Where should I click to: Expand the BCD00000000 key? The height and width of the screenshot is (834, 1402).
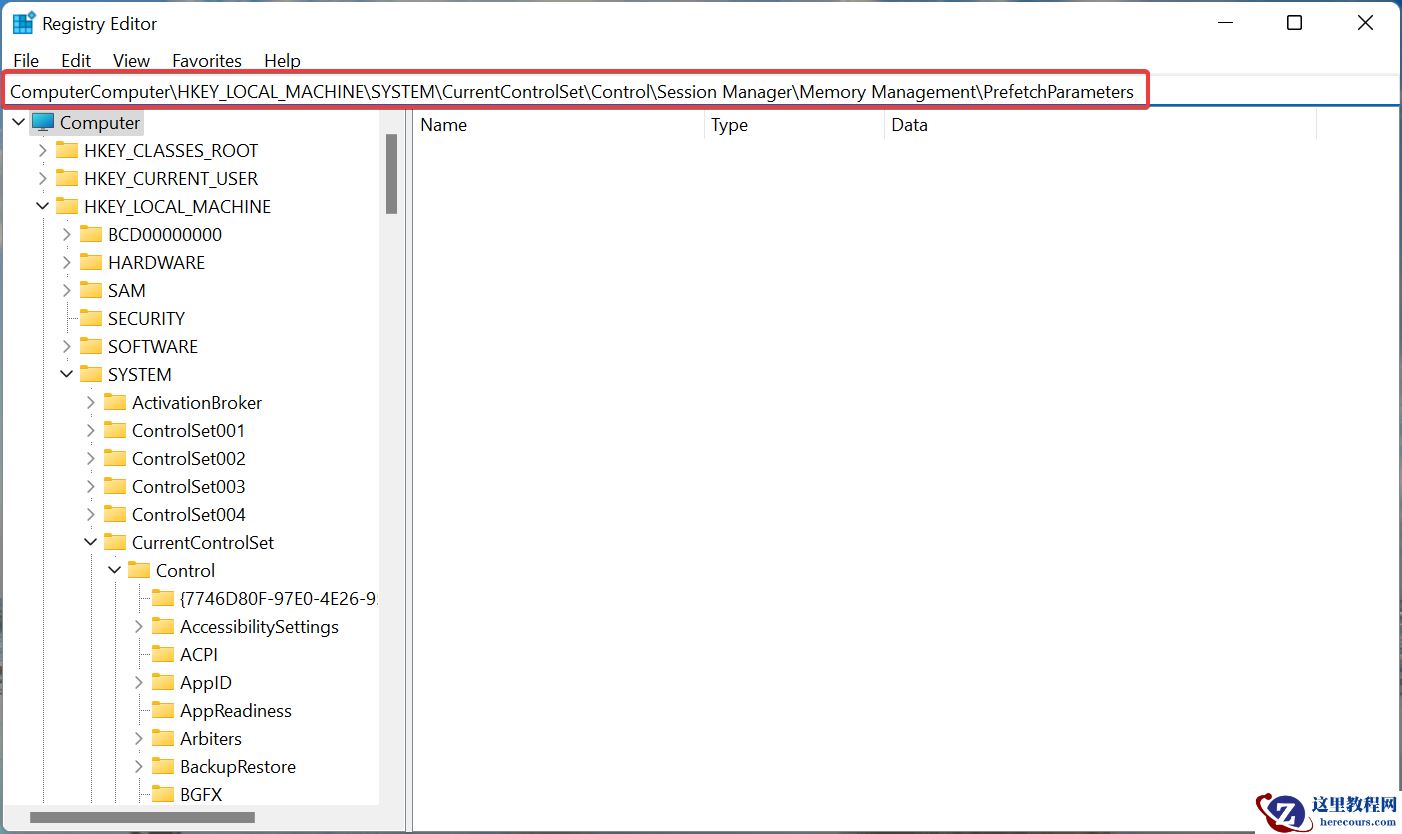point(66,234)
